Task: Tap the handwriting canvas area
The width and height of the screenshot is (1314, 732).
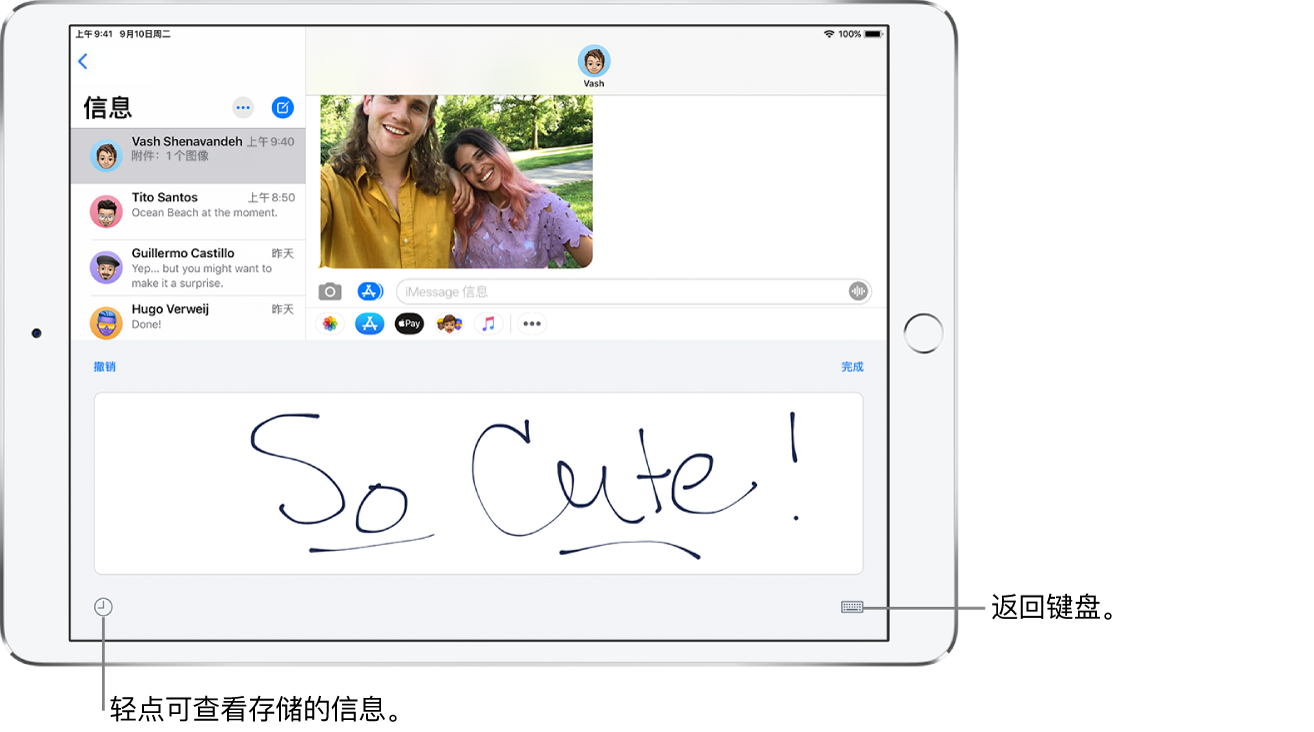Action: click(478, 483)
